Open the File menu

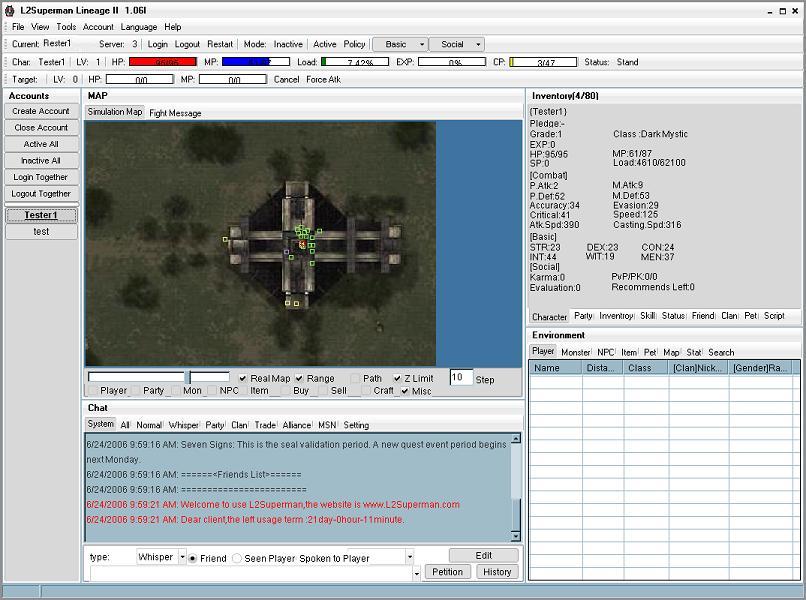[18, 27]
